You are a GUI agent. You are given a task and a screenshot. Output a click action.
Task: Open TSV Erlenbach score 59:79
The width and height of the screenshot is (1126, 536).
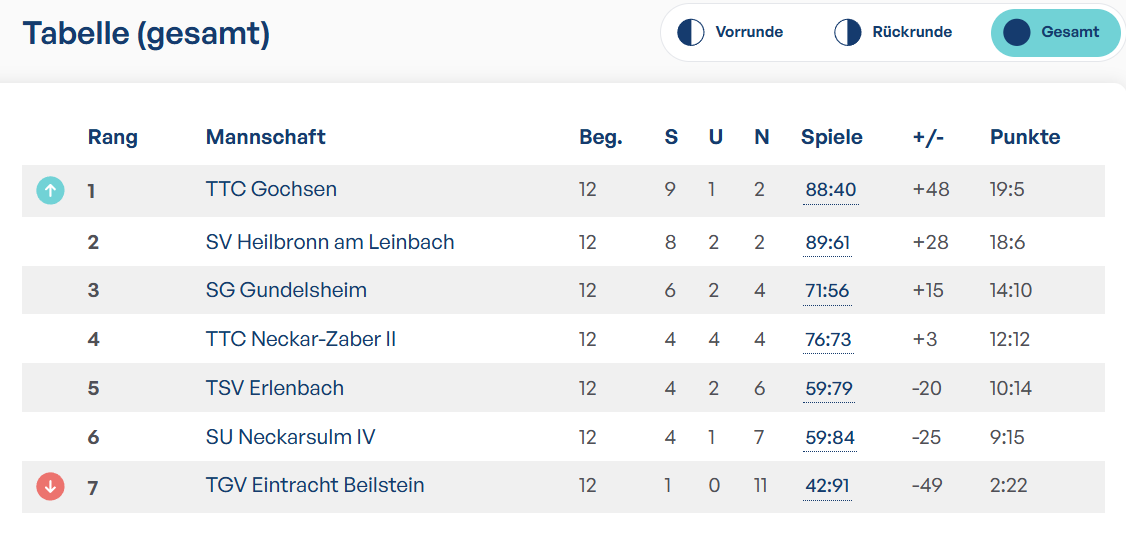829,389
